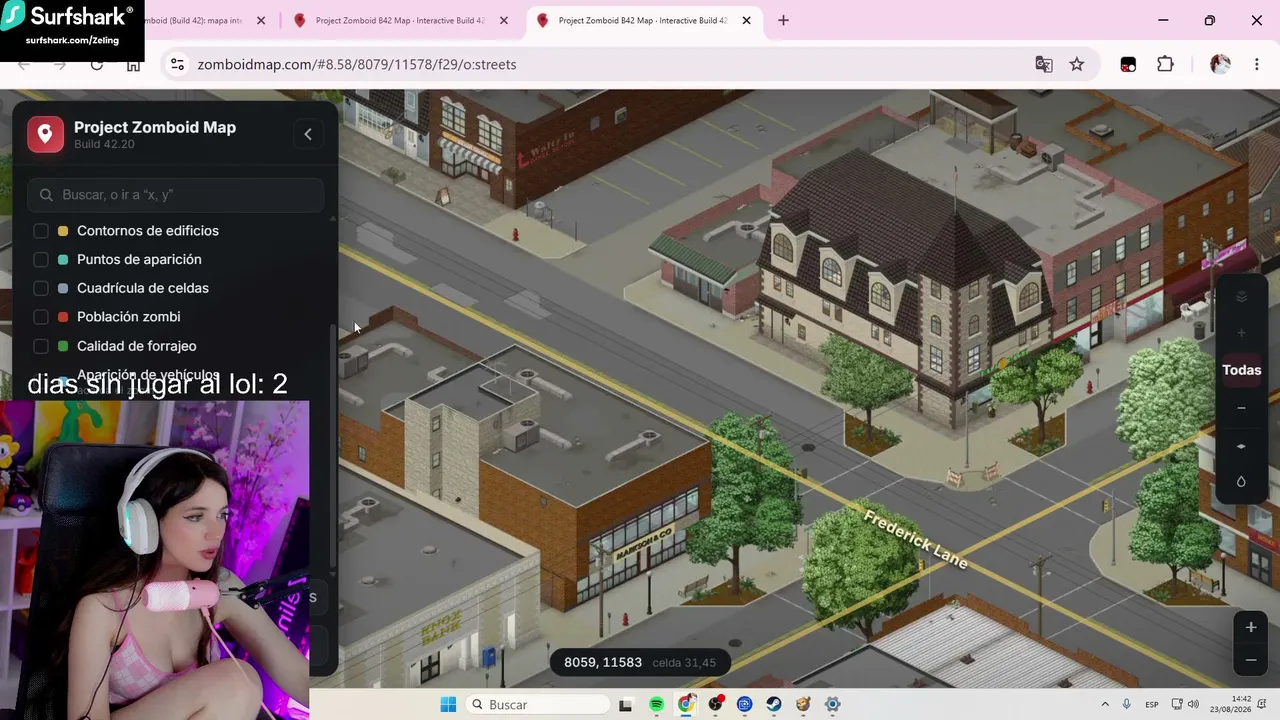Toggle the Cuadrícula de celdas checkbox
The width and height of the screenshot is (1280, 720).
[x=41, y=288]
